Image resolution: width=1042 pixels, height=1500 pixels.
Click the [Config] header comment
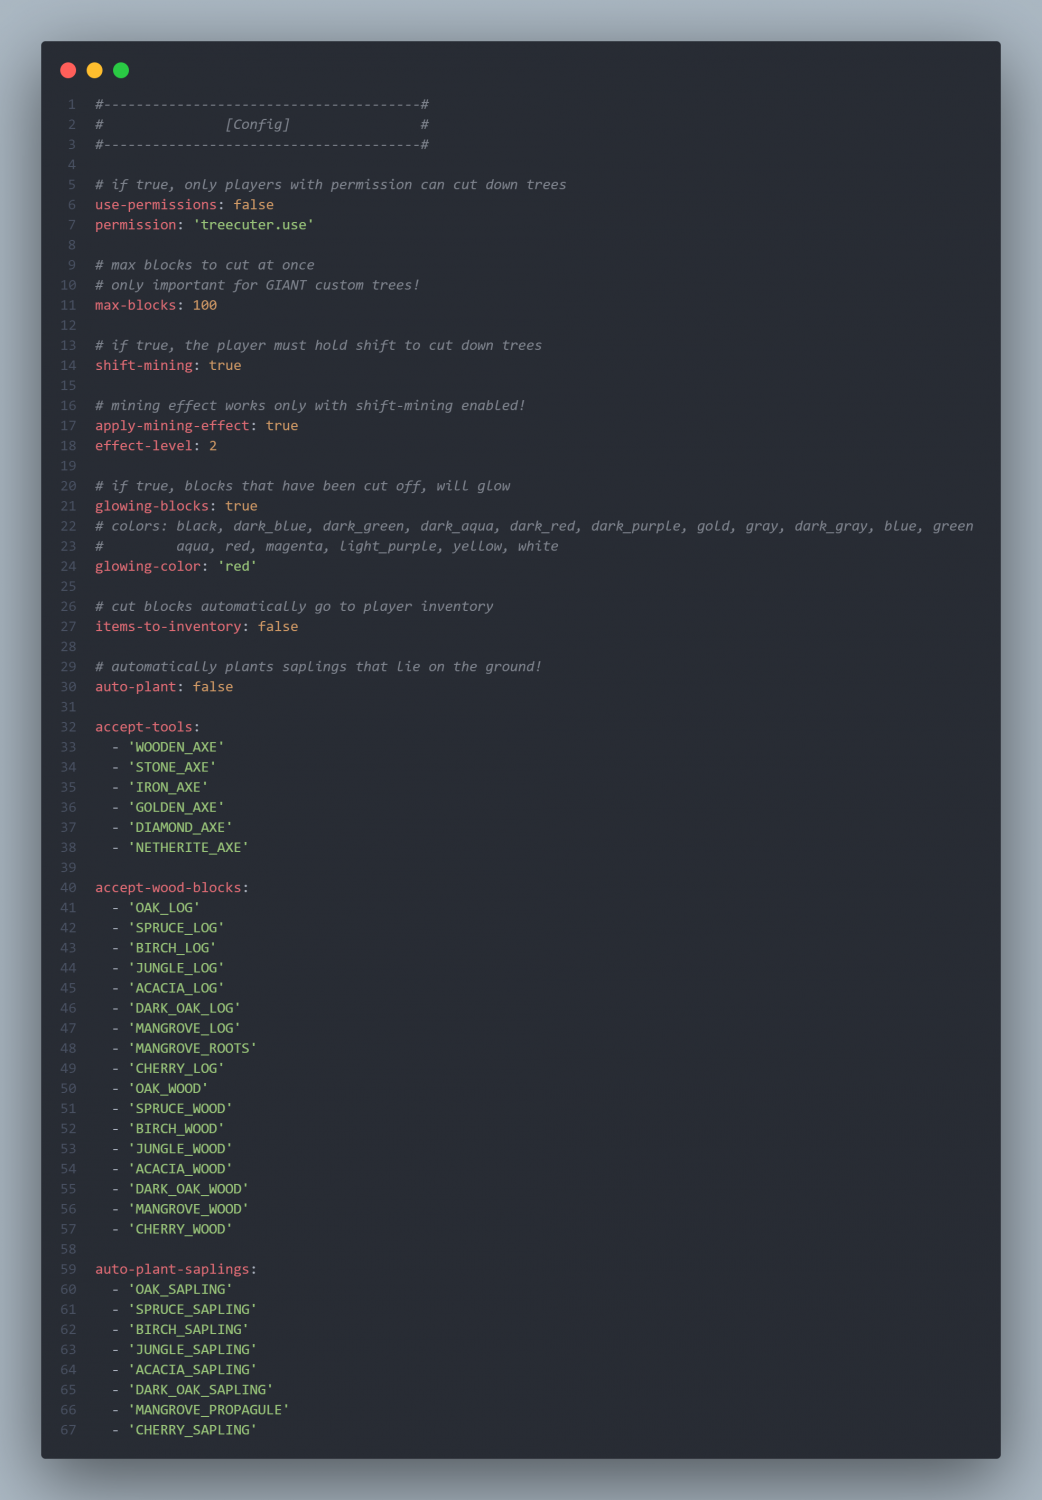click(x=259, y=123)
